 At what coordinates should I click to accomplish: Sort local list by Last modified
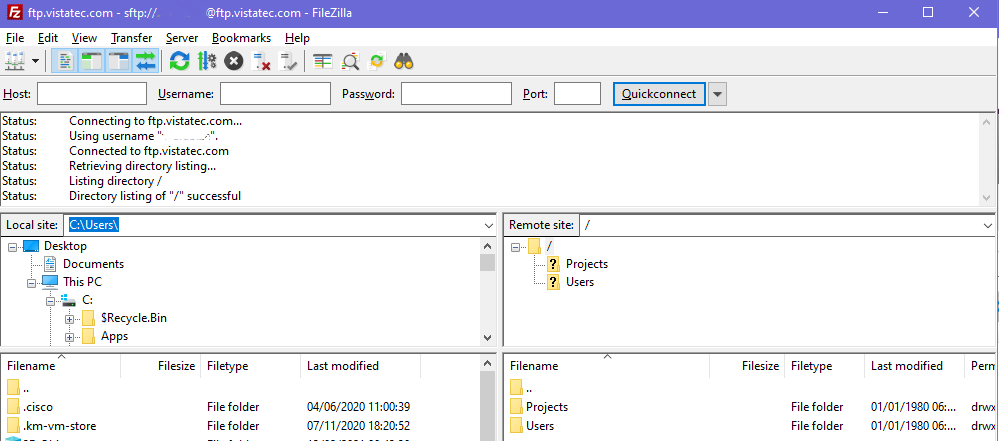[361, 366]
